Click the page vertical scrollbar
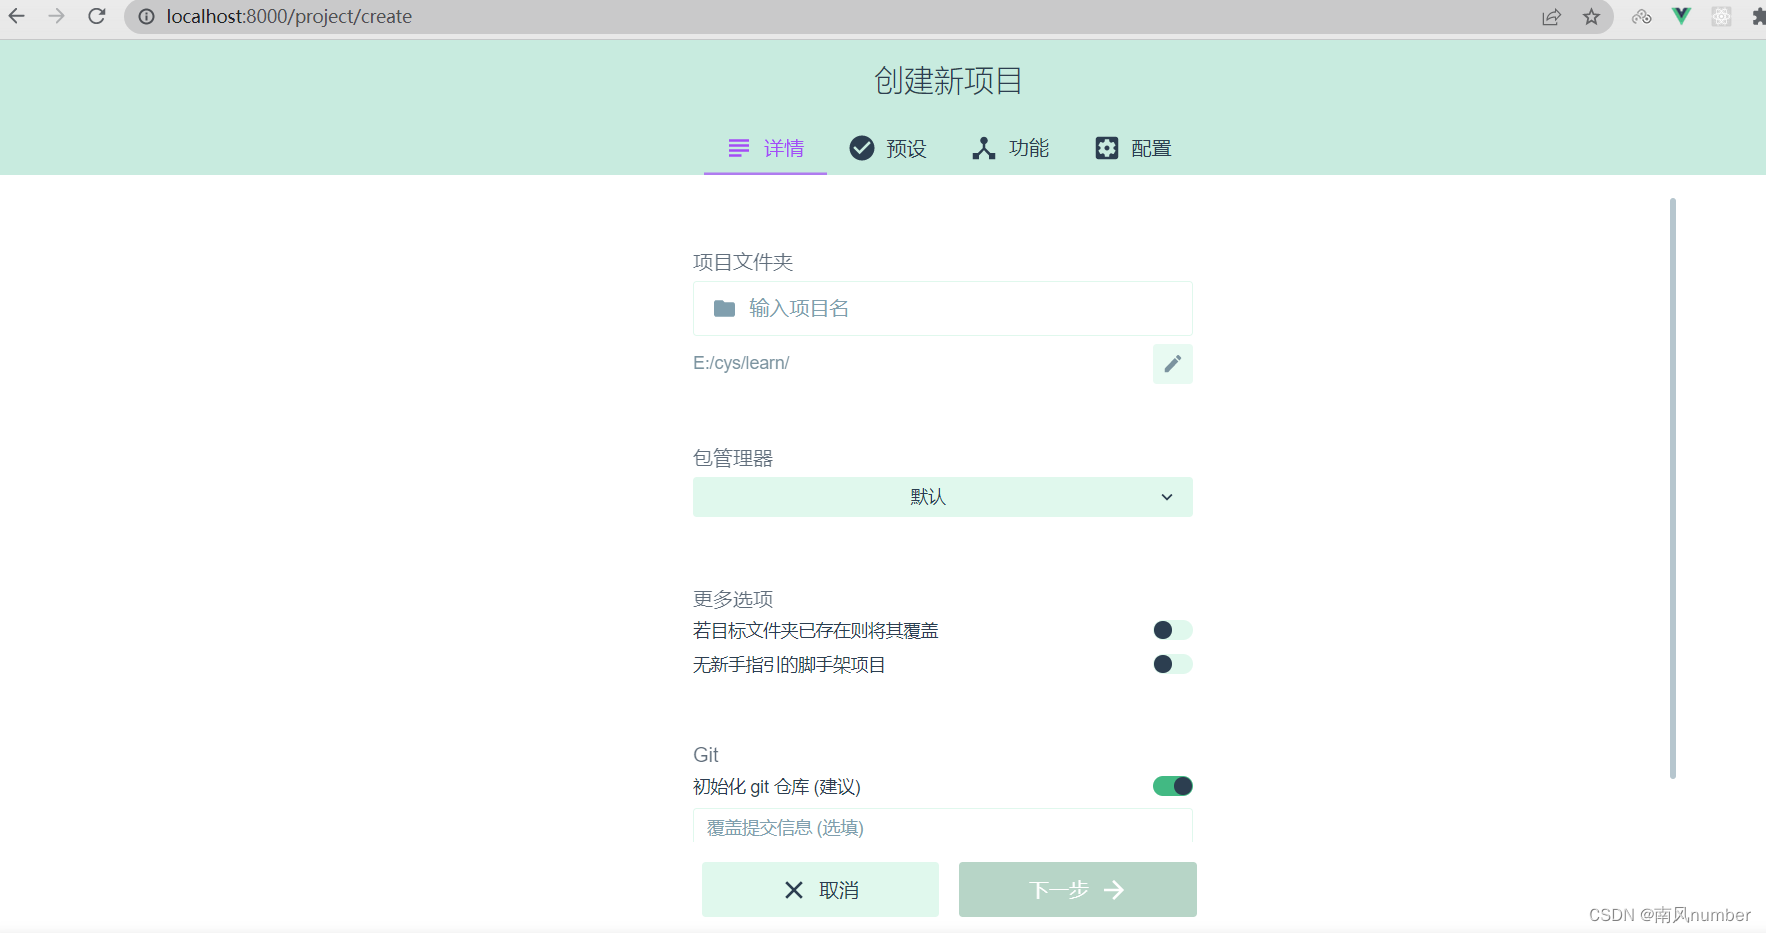 coord(1673,488)
